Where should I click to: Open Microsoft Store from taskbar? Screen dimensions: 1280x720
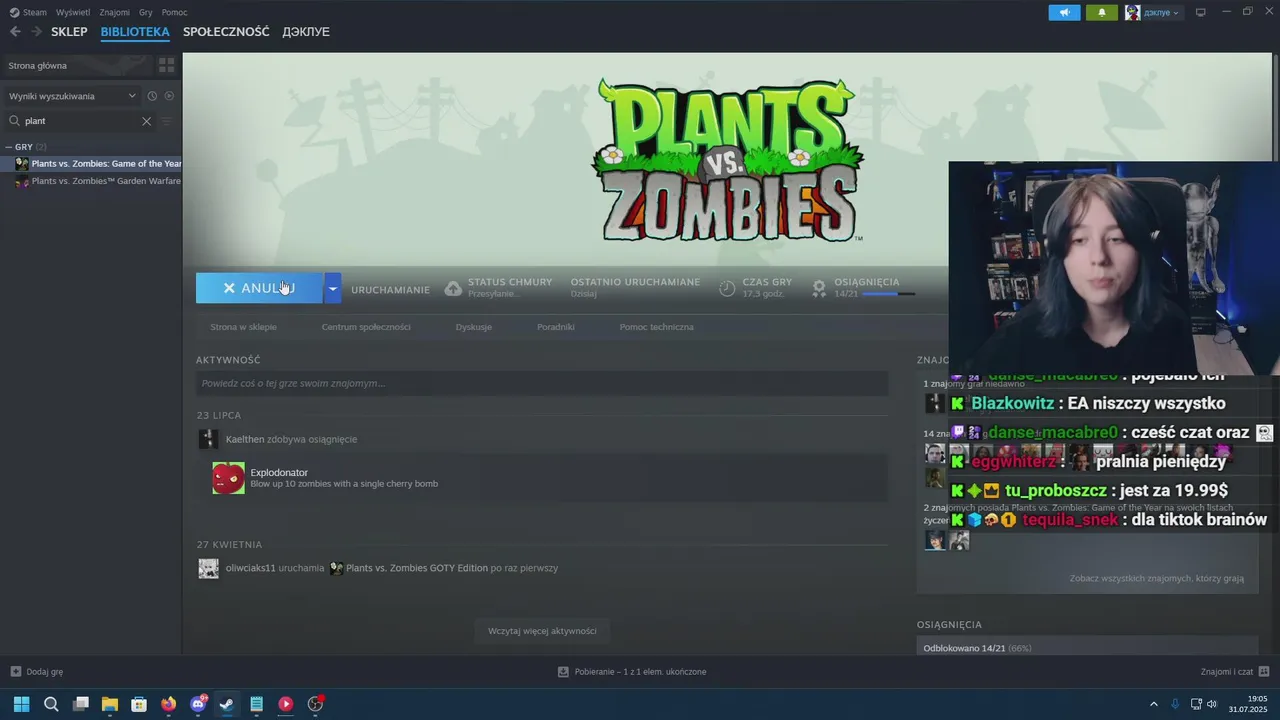(139, 704)
